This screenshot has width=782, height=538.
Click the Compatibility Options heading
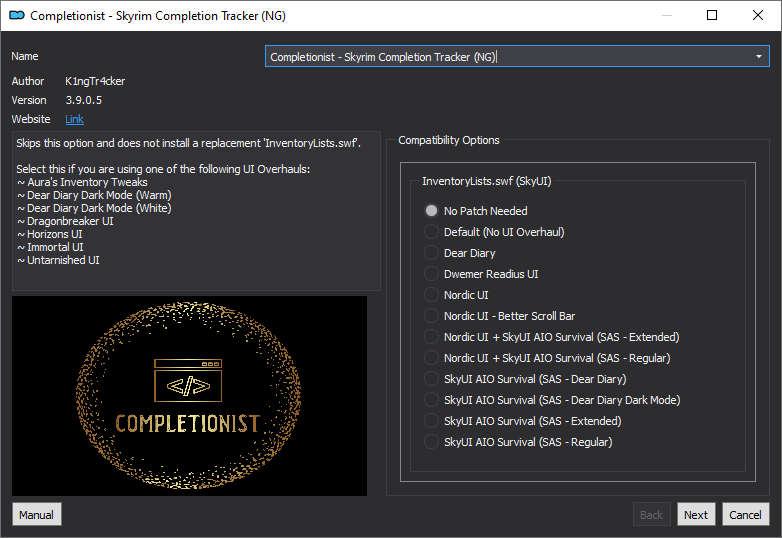(x=448, y=140)
